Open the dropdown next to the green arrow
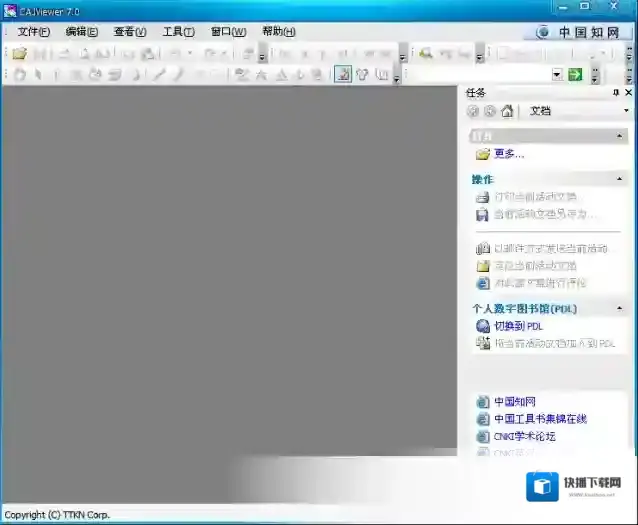Screen dimensions: 638x525 coord(557,75)
